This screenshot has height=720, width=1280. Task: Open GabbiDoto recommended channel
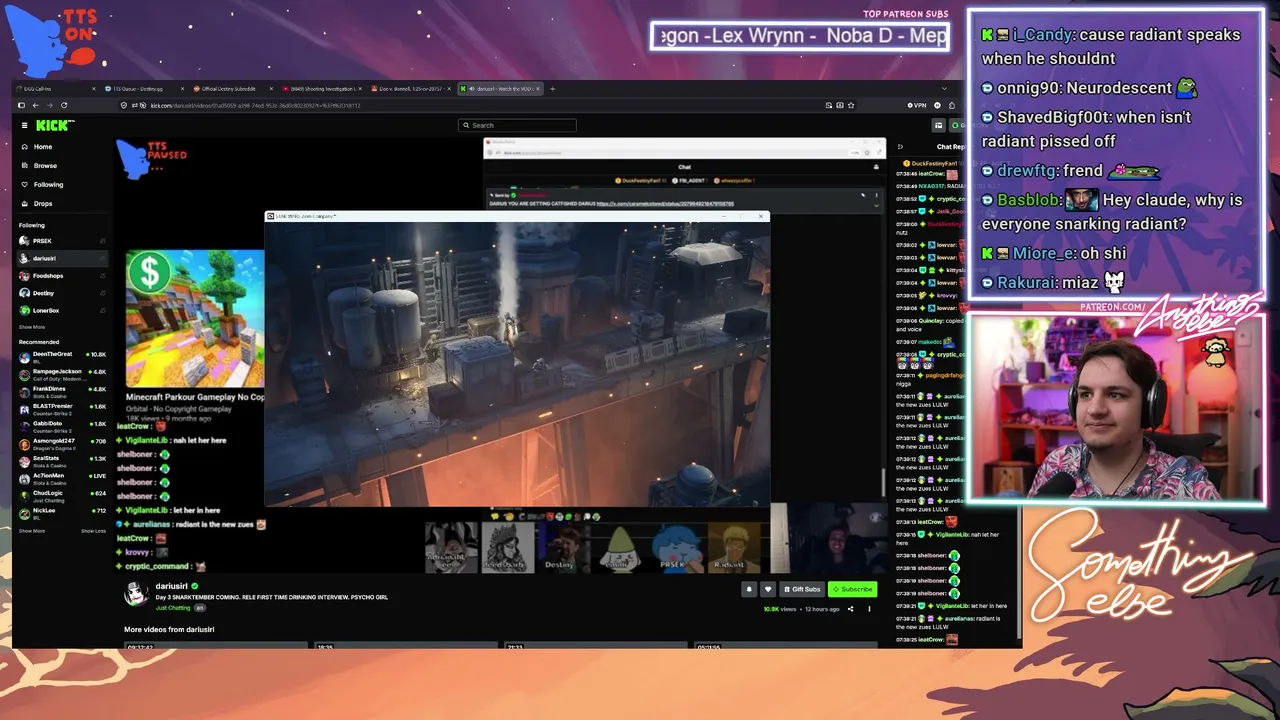62,425
